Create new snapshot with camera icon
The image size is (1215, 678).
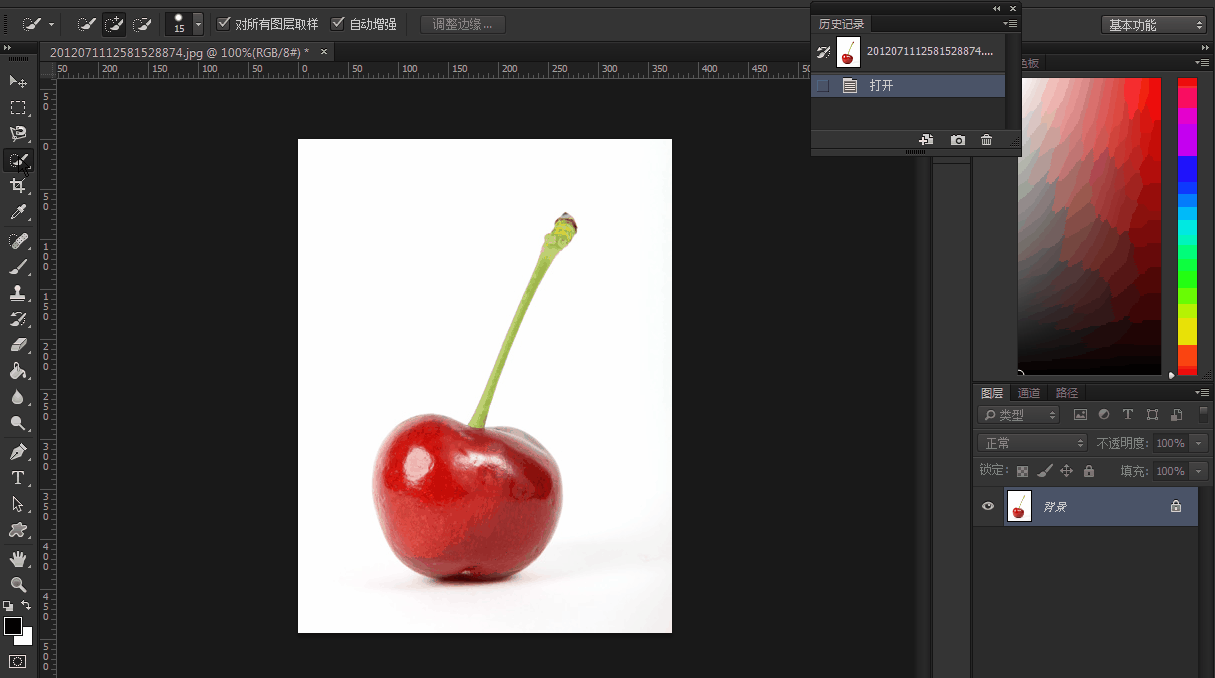tap(958, 141)
